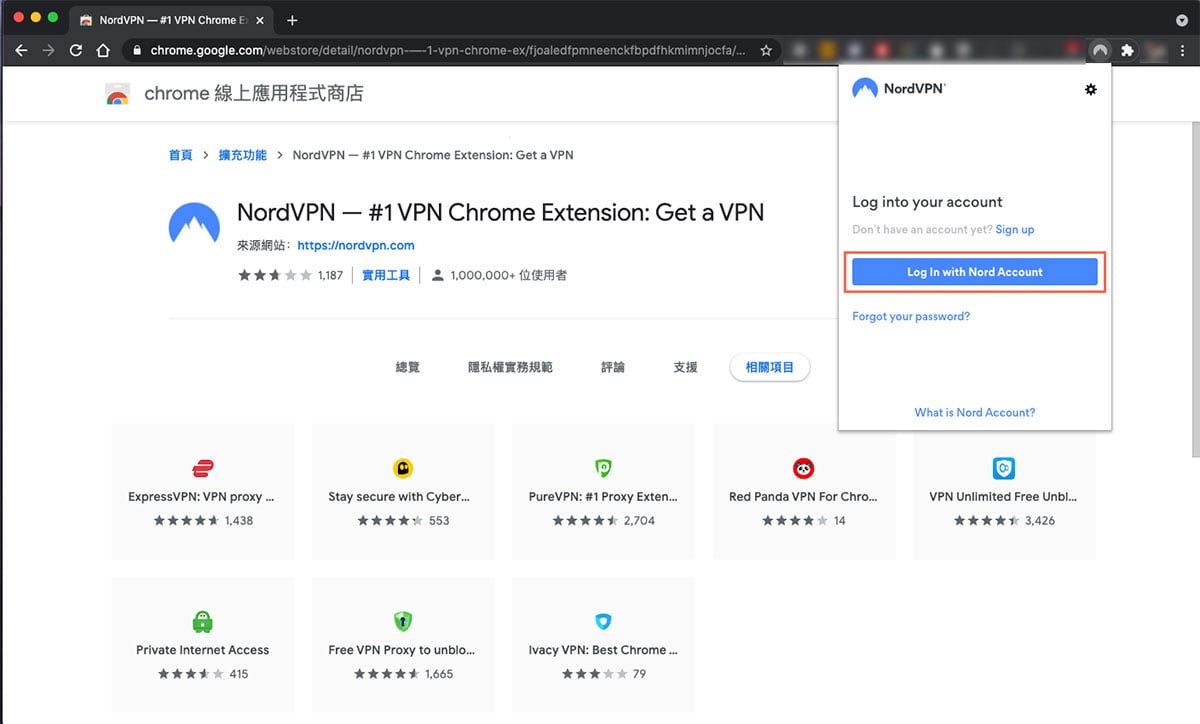The height and width of the screenshot is (724, 1200).
Task: Switch to the 評論 reviews tab
Action: (613, 367)
